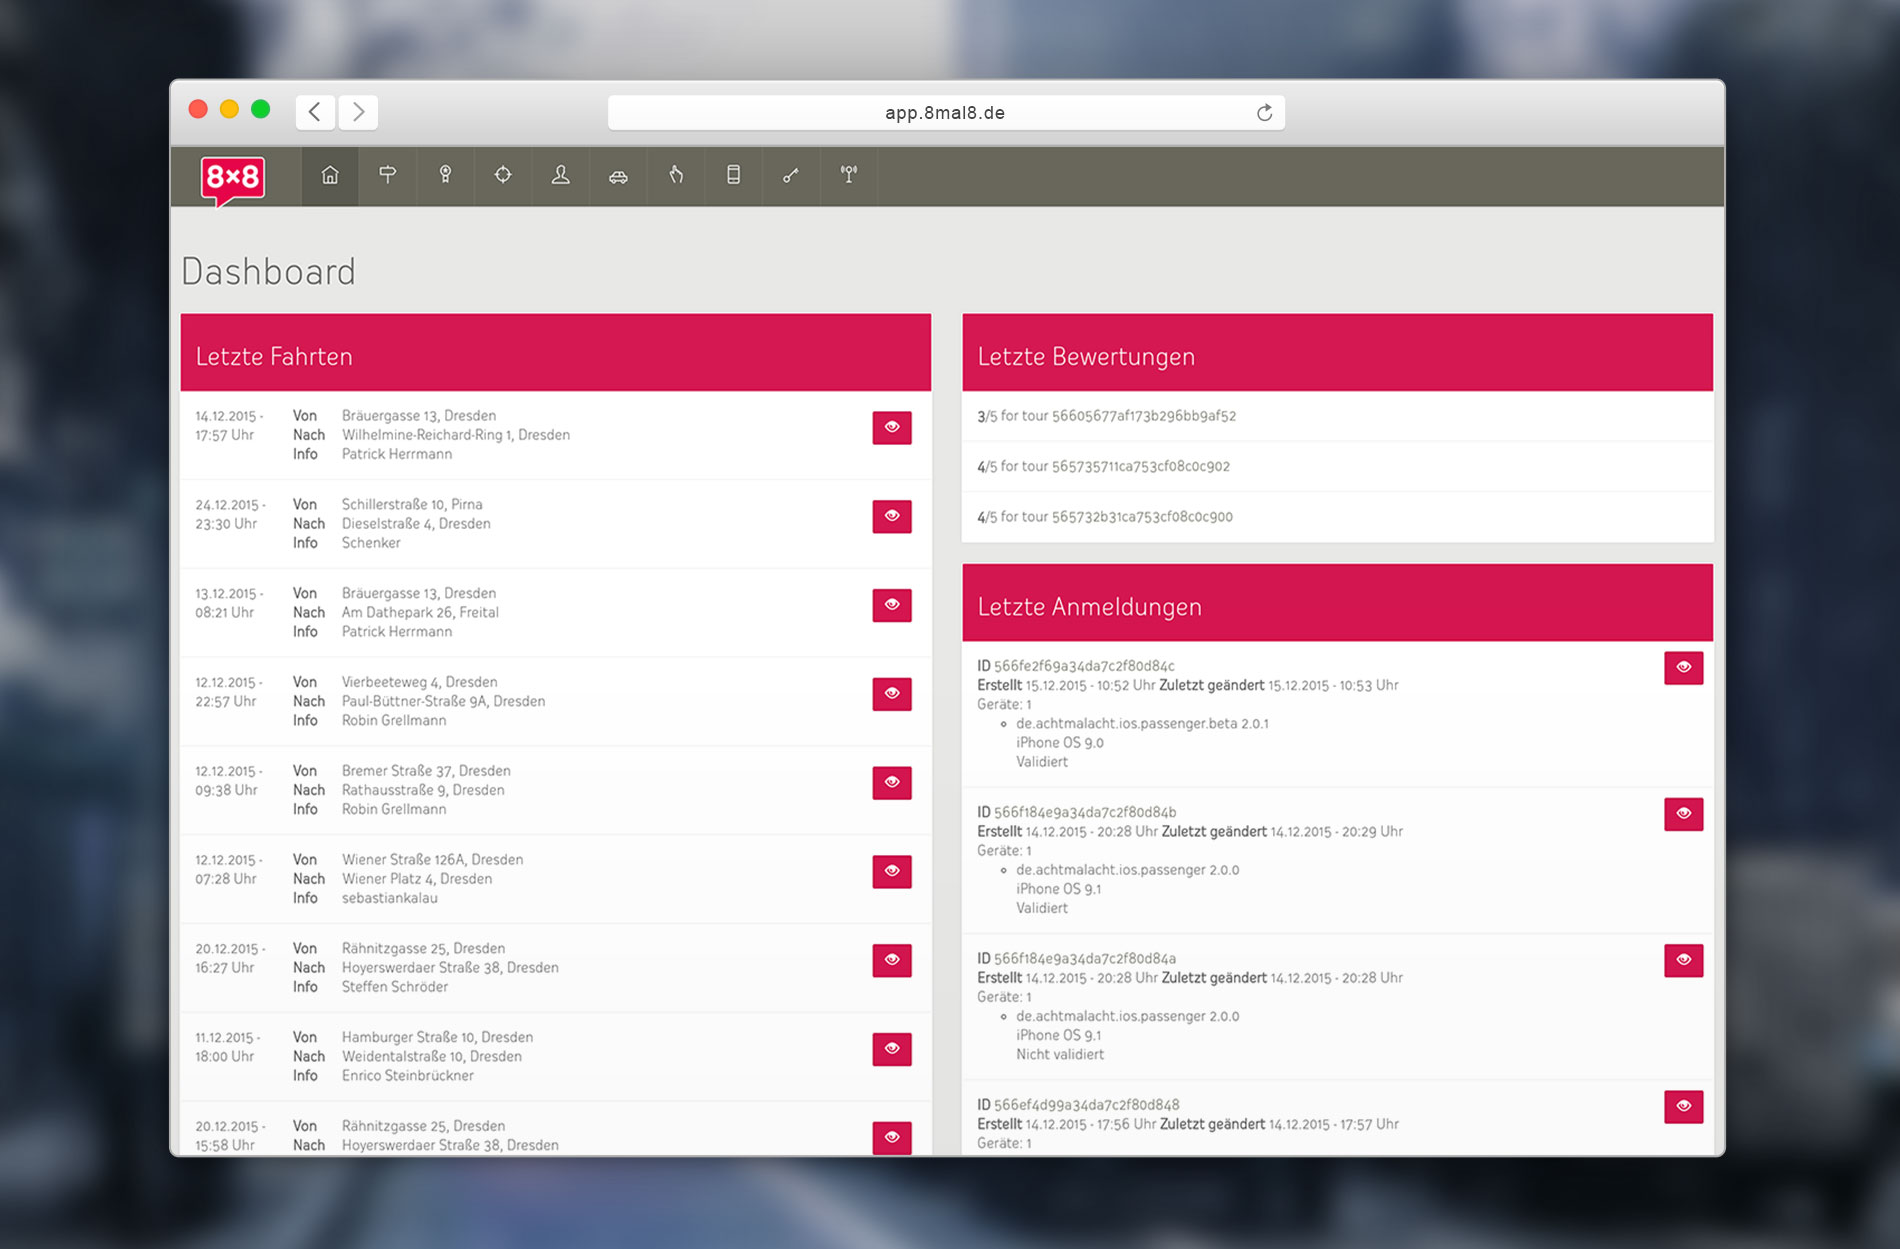Image resolution: width=1900 pixels, height=1249 pixels.
Task: Reload the page with refresh icon
Action: [1264, 113]
